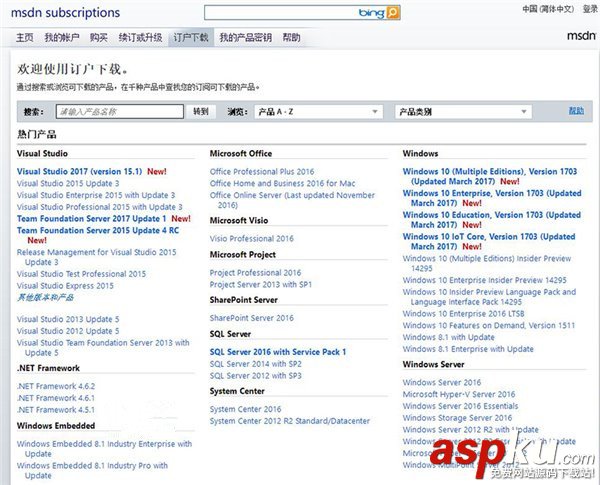The width and height of the screenshot is (600, 485).
Task: Open Visual Studio Professional 2015 with Update 3
Action: click(x=100, y=207)
